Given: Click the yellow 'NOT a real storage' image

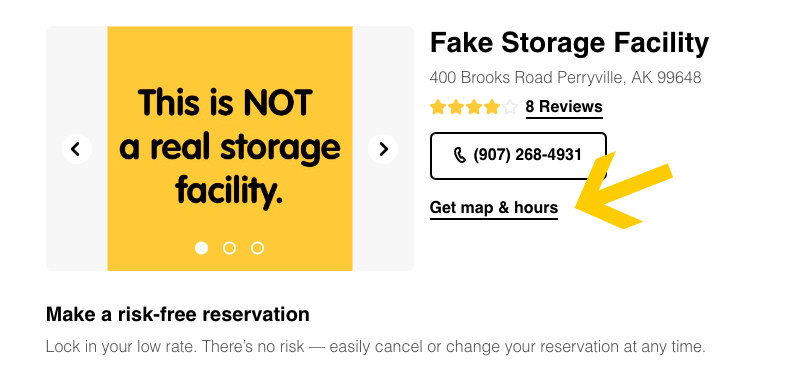Looking at the screenshot, I should point(230,149).
